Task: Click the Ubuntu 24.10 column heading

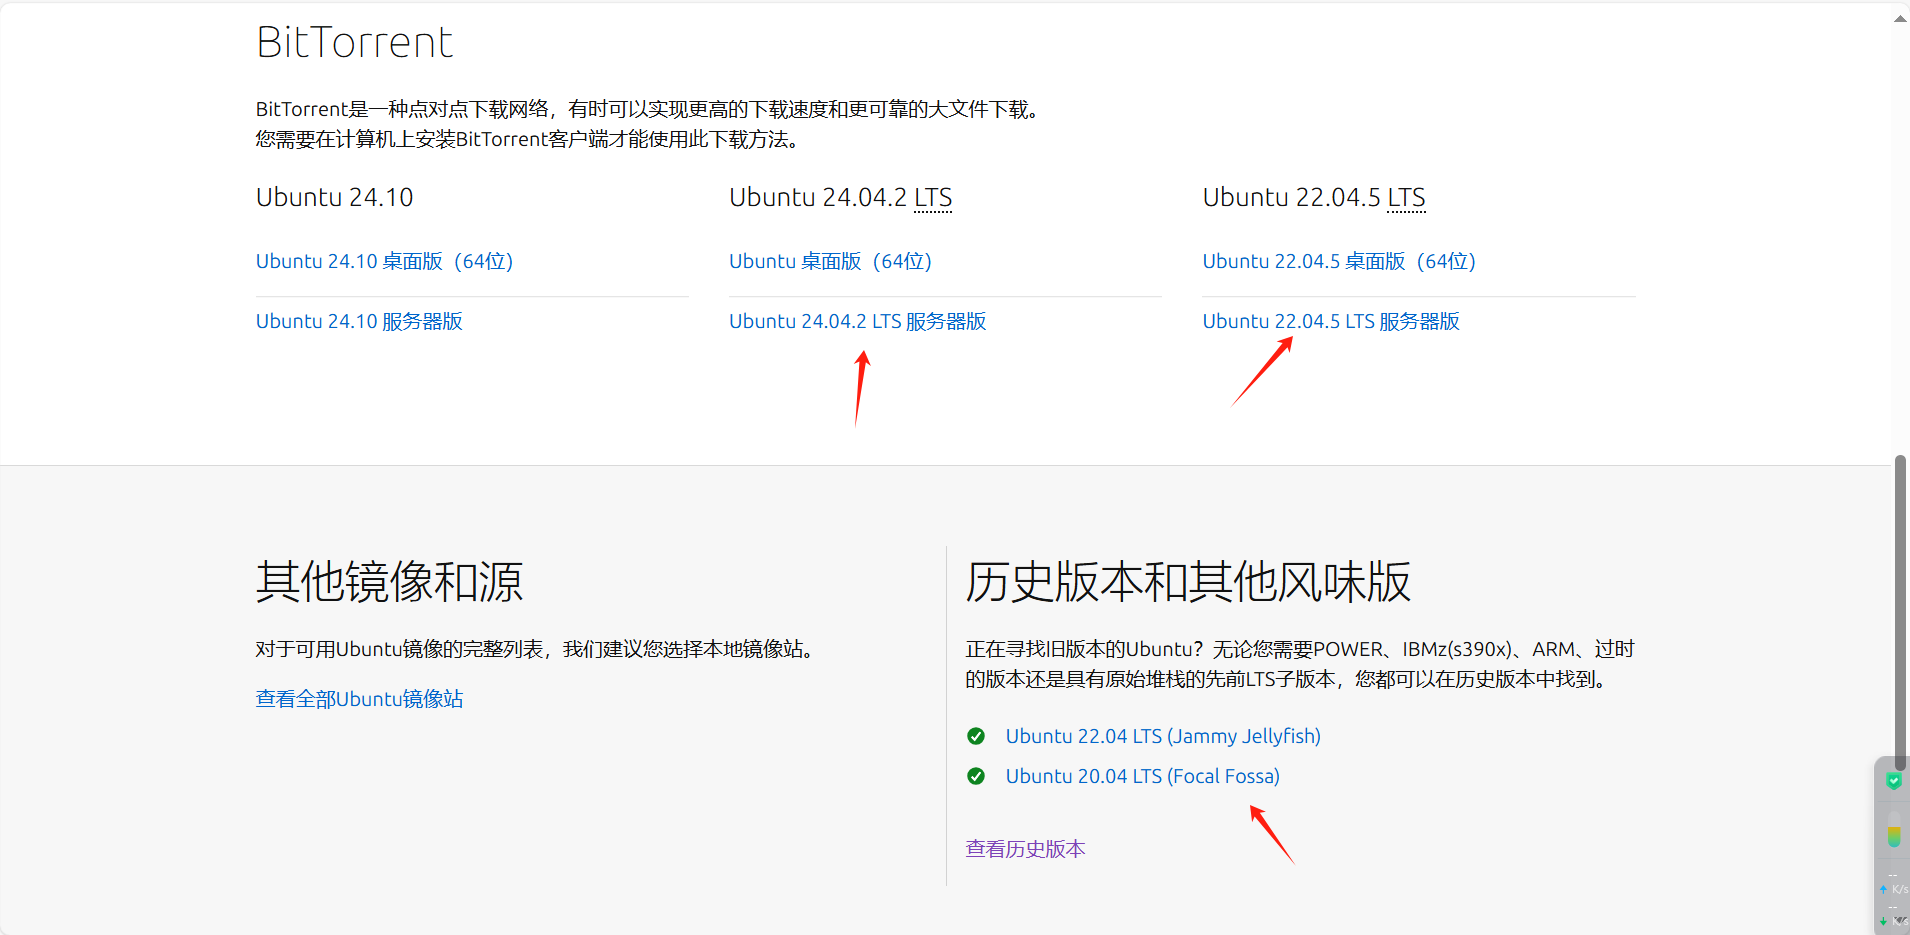Action: click(x=334, y=197)
